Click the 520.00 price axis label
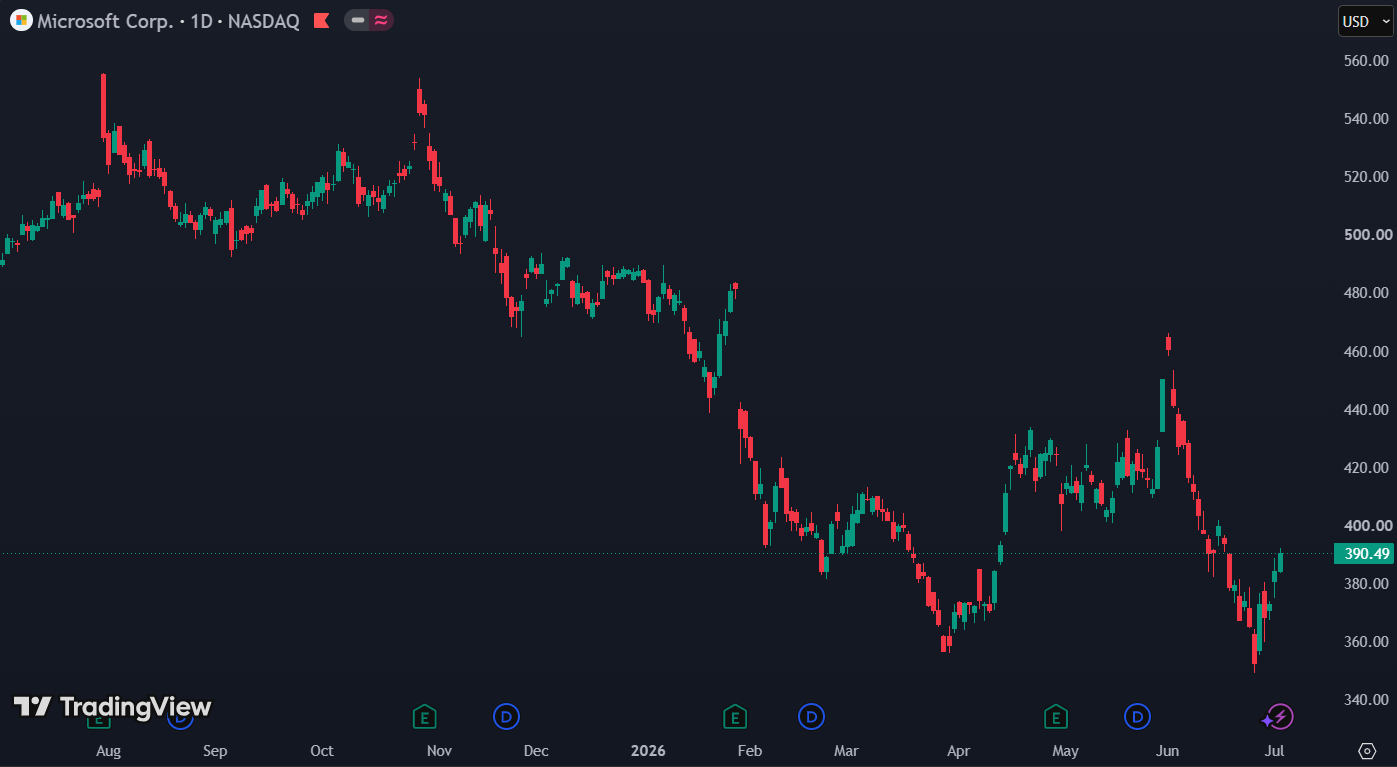This screenshot has height=767, width=1397. click(x=1367, y=176)
